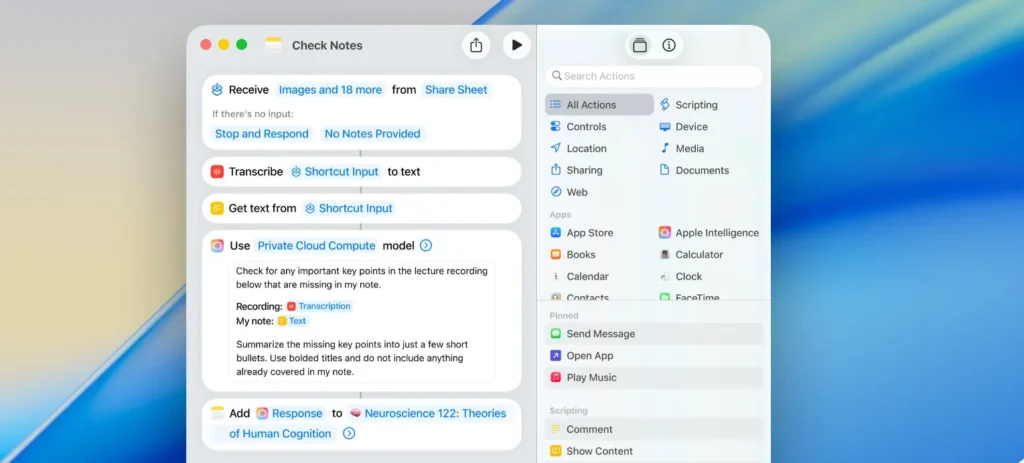Add the pinned Play Music action
The width and height of the screenshot is (1024, 463).
(x=654, y=377)
